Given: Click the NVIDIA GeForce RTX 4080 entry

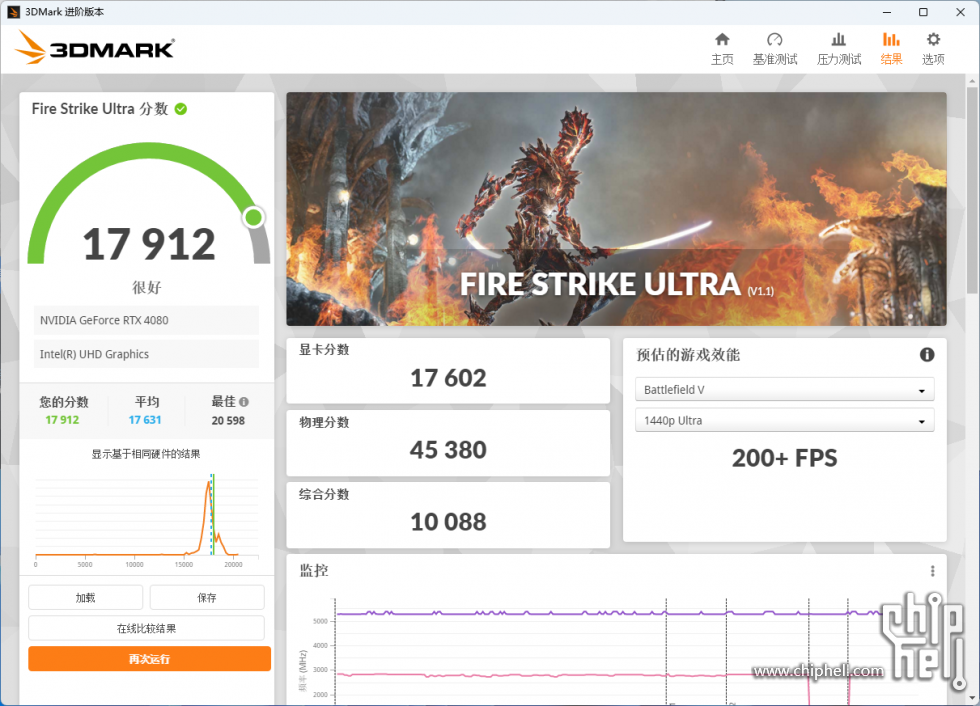Looking at the screenshot, I should click(x=146, y=321).
